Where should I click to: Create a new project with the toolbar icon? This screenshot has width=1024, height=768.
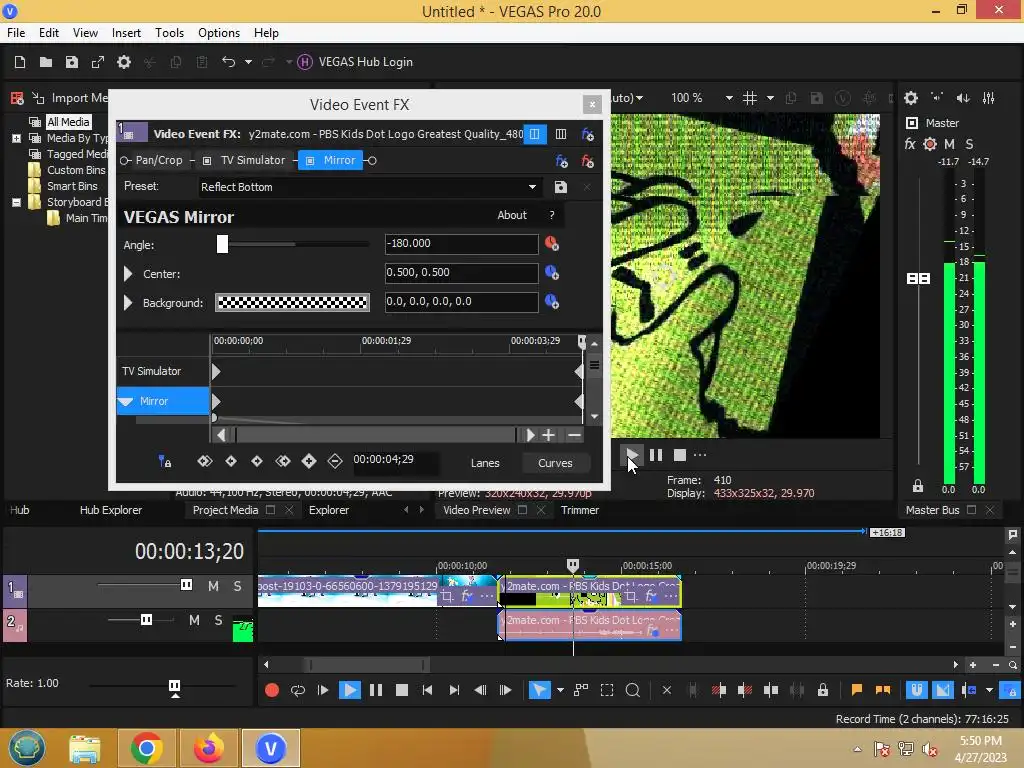[x=20, y=62]
